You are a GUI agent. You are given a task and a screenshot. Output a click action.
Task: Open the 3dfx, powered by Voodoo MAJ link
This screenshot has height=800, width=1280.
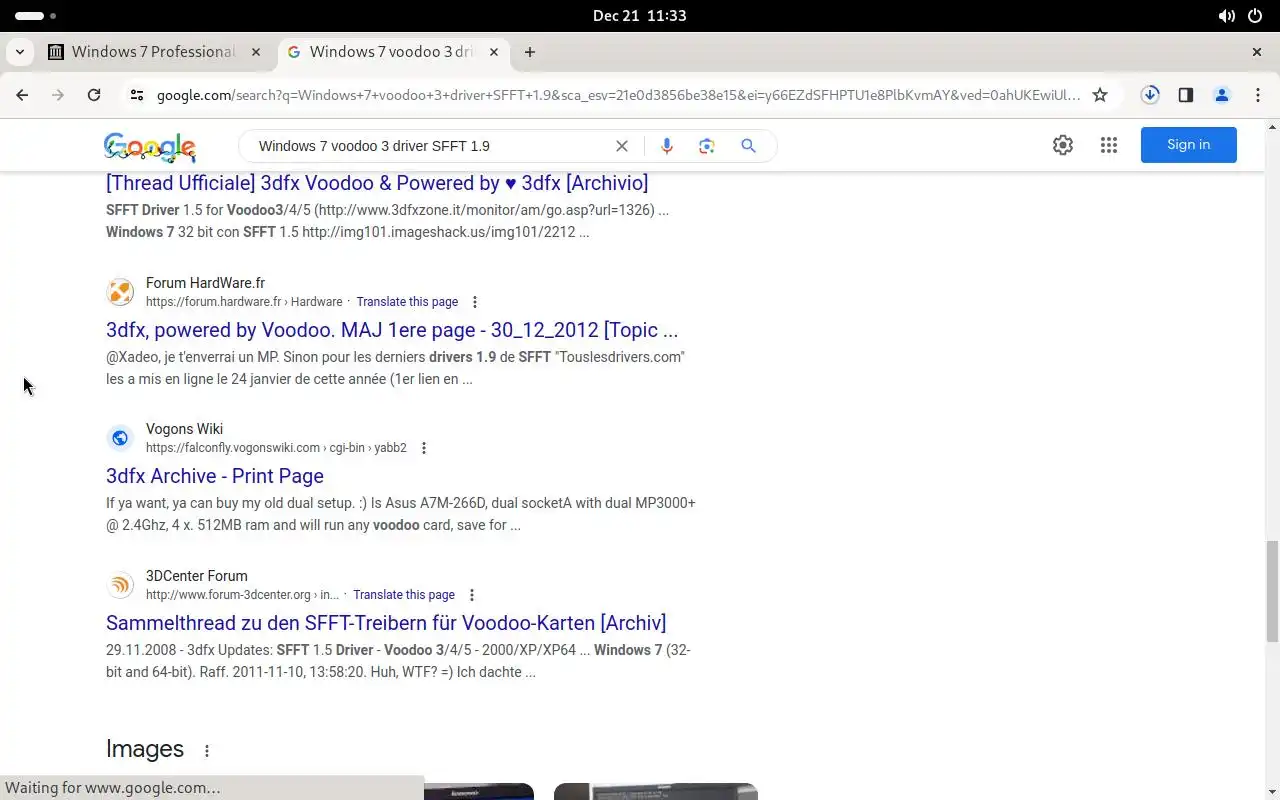[x=392, y=330]
